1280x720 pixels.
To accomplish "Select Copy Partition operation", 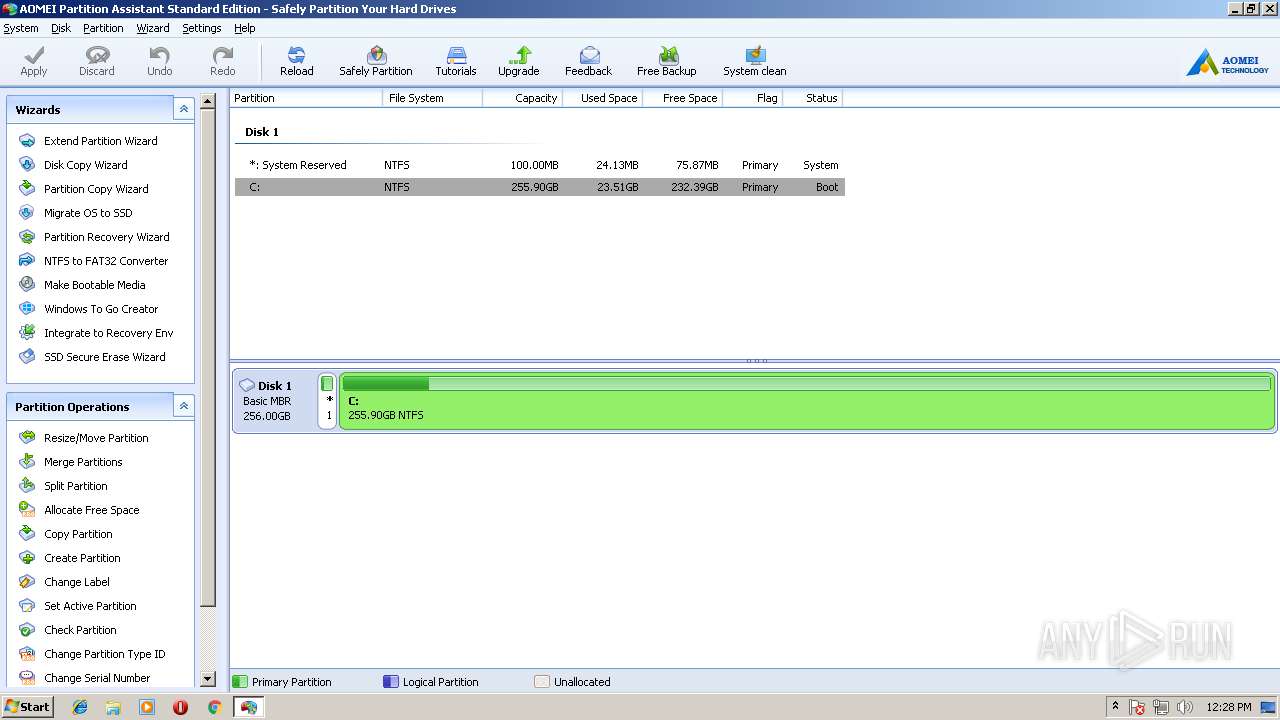I will [78, 534].
